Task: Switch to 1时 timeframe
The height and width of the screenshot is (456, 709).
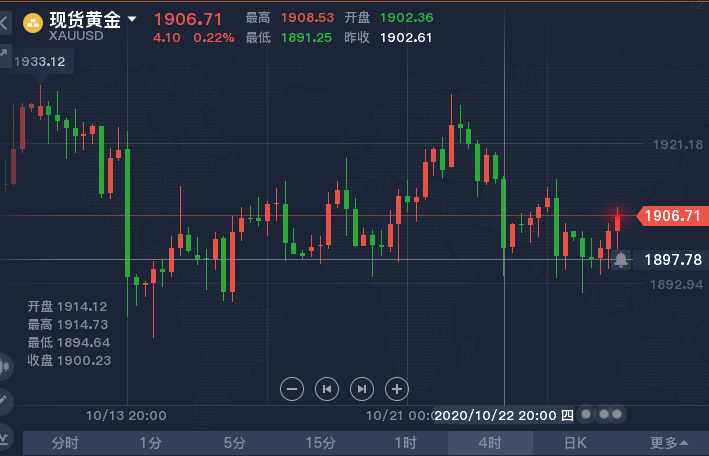Action: [405, 443]
